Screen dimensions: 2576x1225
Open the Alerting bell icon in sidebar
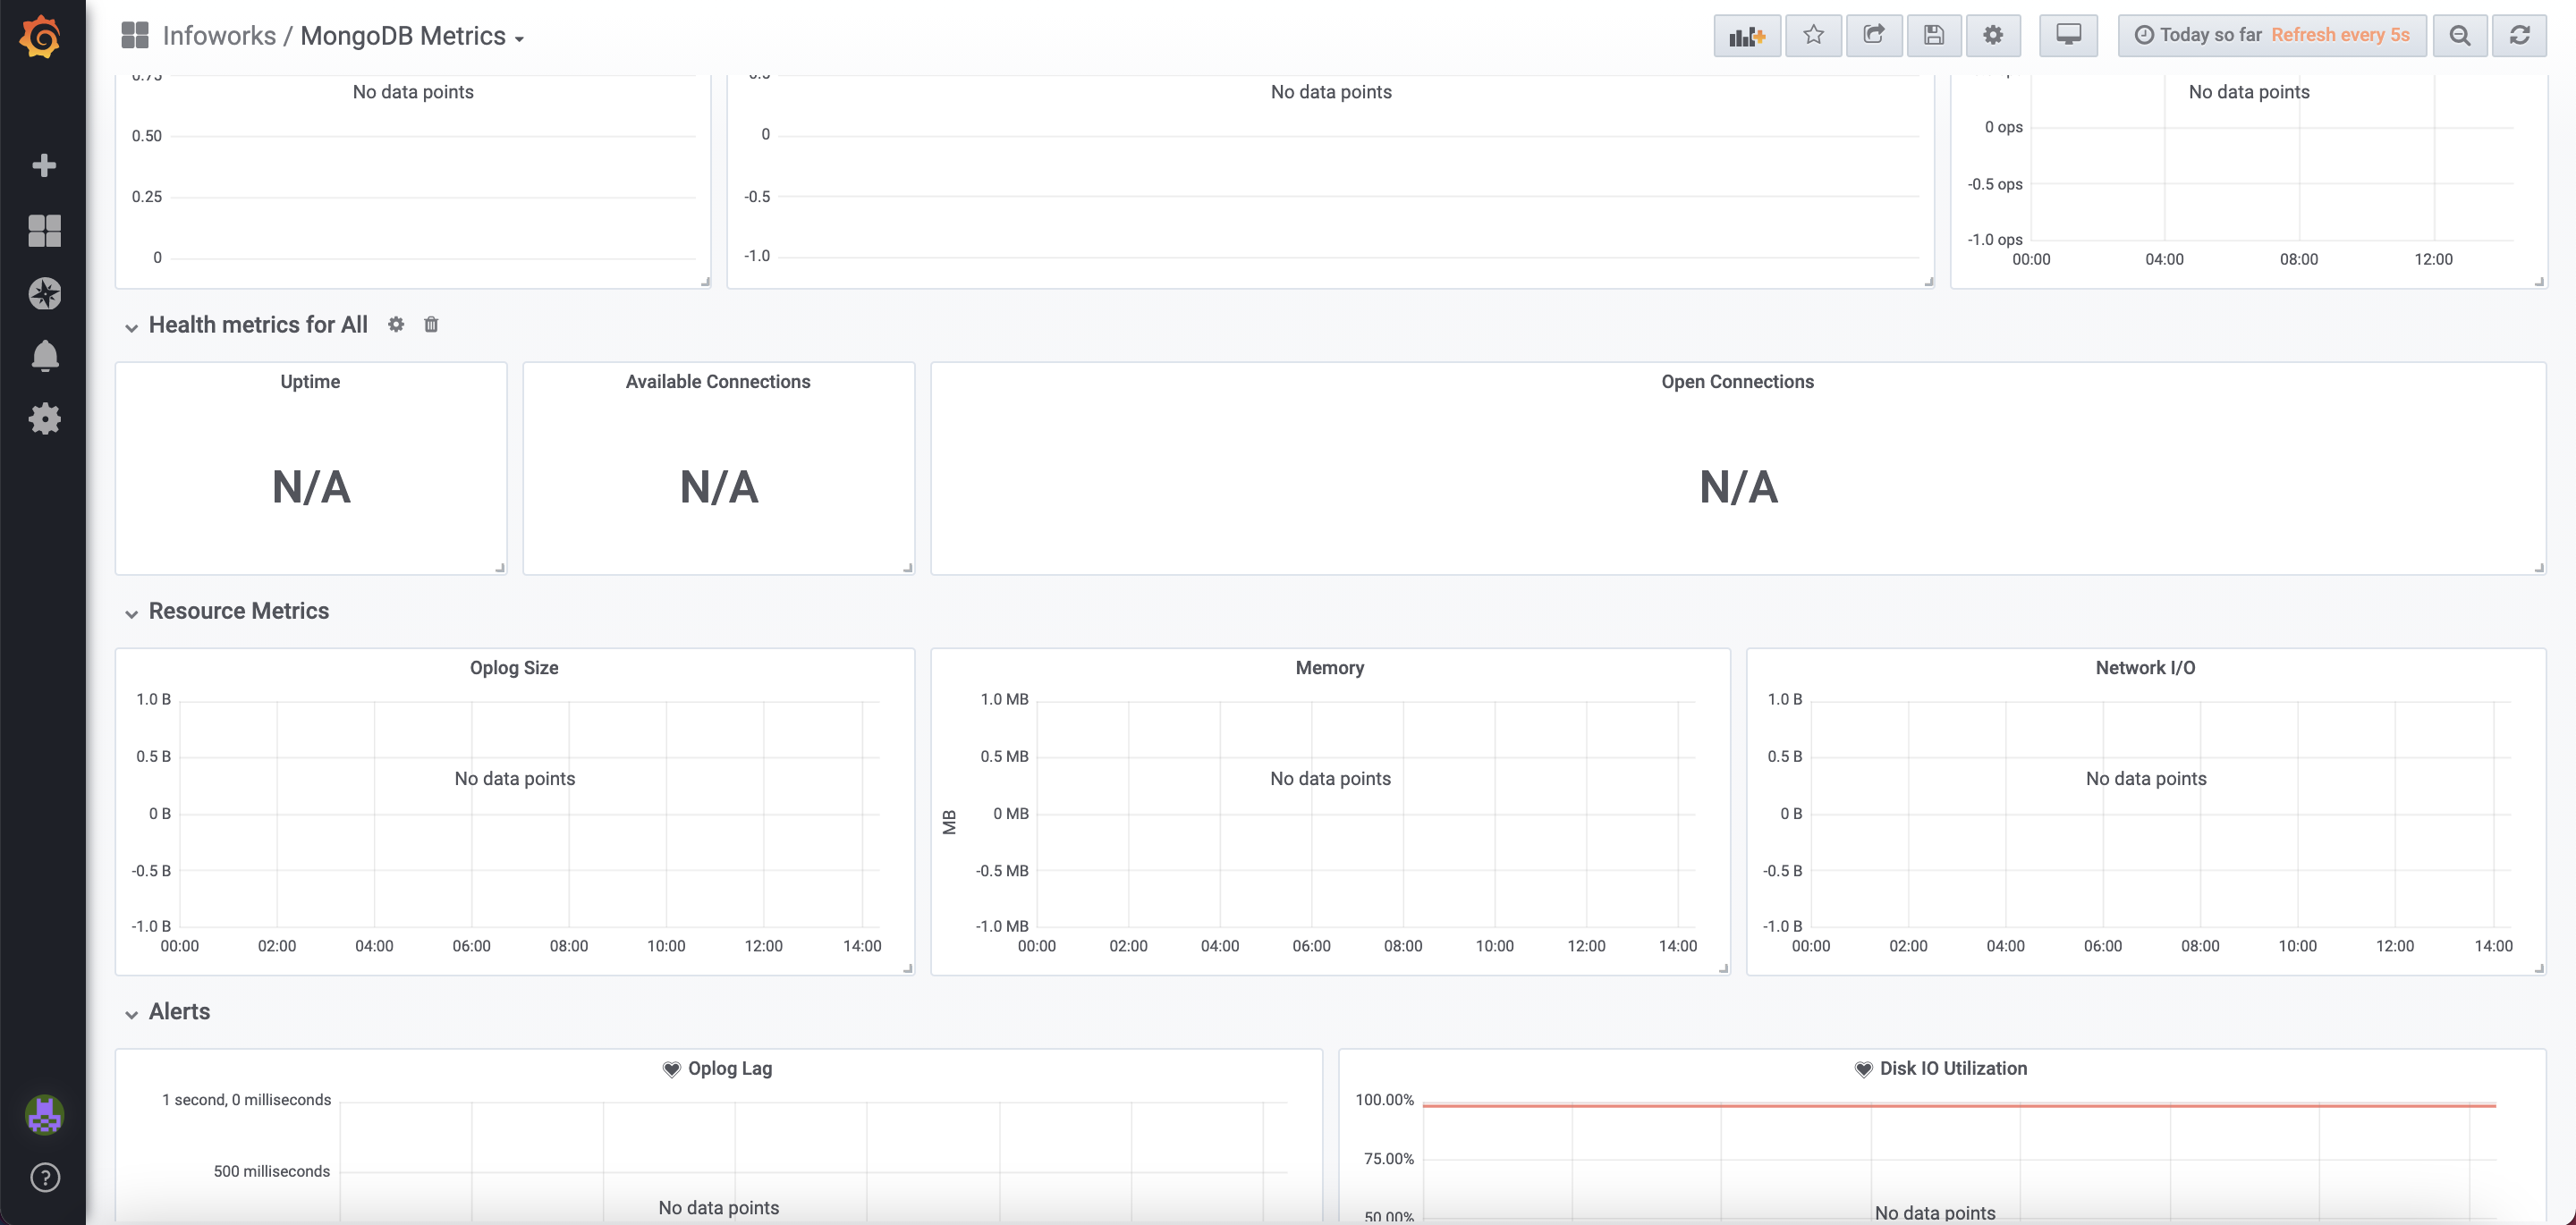pos(44,356)
